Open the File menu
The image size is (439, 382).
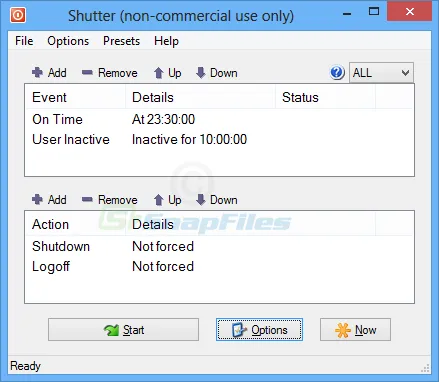click(x=24, y=41)
